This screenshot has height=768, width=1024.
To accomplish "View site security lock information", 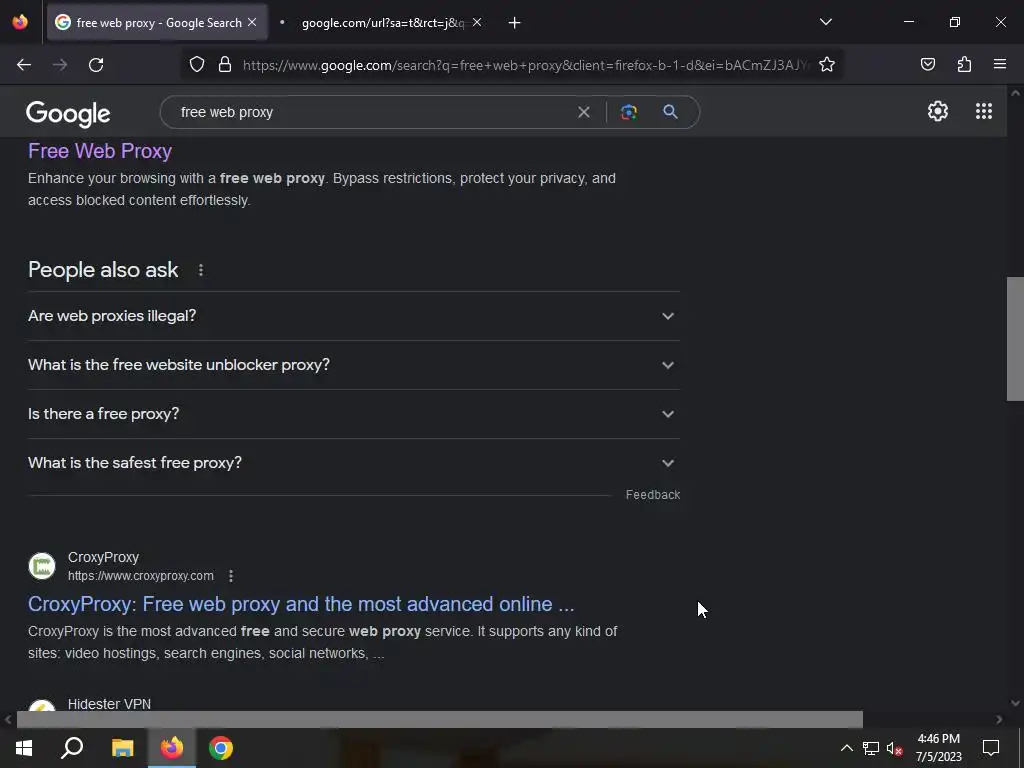I will tap(225, 65).
